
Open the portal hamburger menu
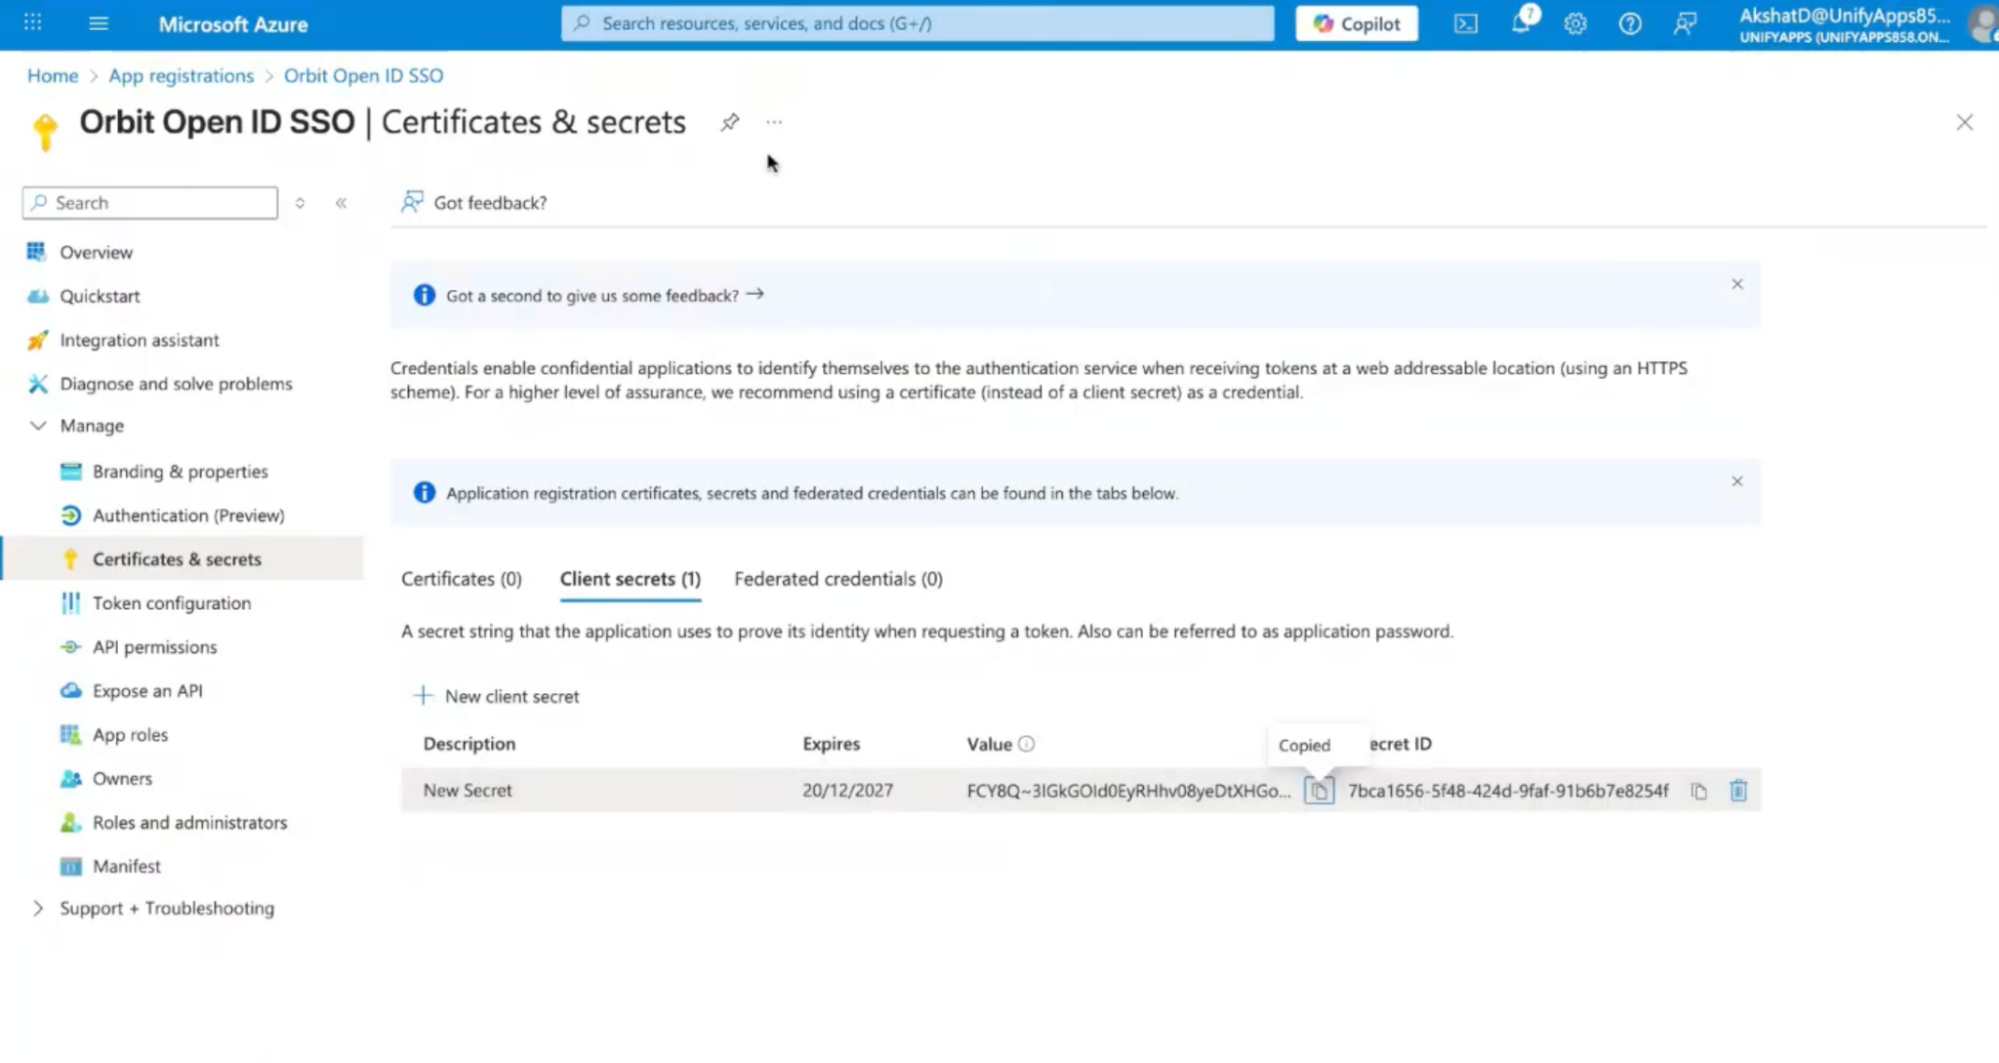click(98, 23)
